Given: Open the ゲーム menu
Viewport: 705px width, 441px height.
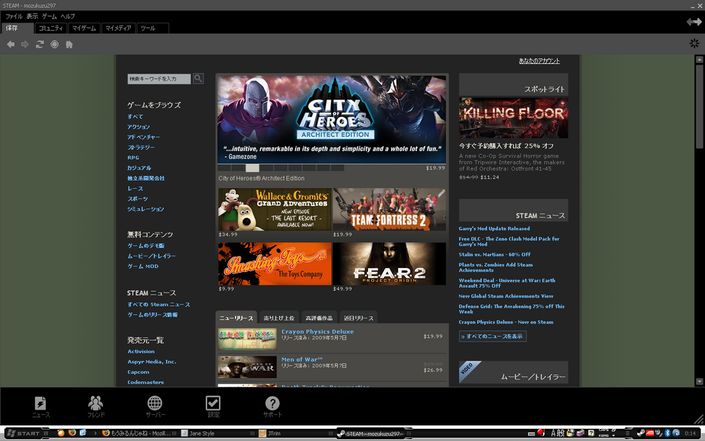Looking at the screenshot, I should point(49,16).
